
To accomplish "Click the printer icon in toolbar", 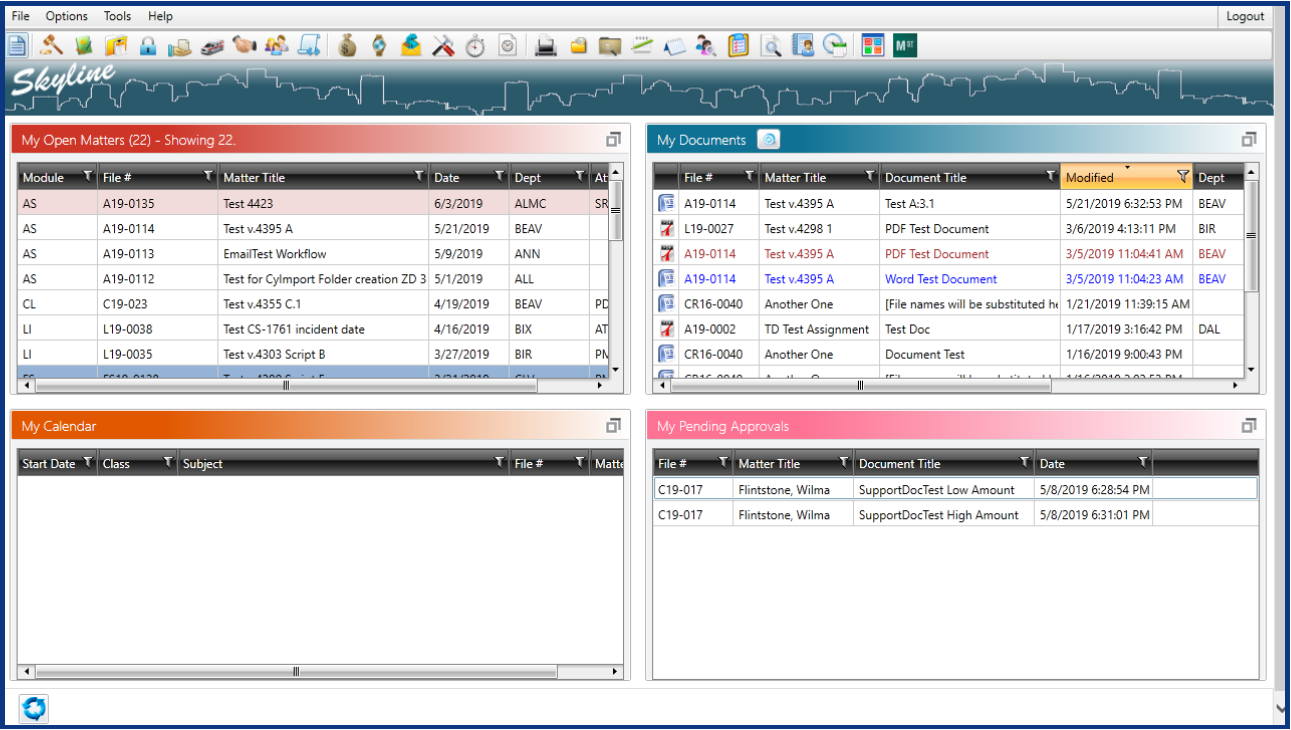I will pyautogui.click(x=546, y=45).
